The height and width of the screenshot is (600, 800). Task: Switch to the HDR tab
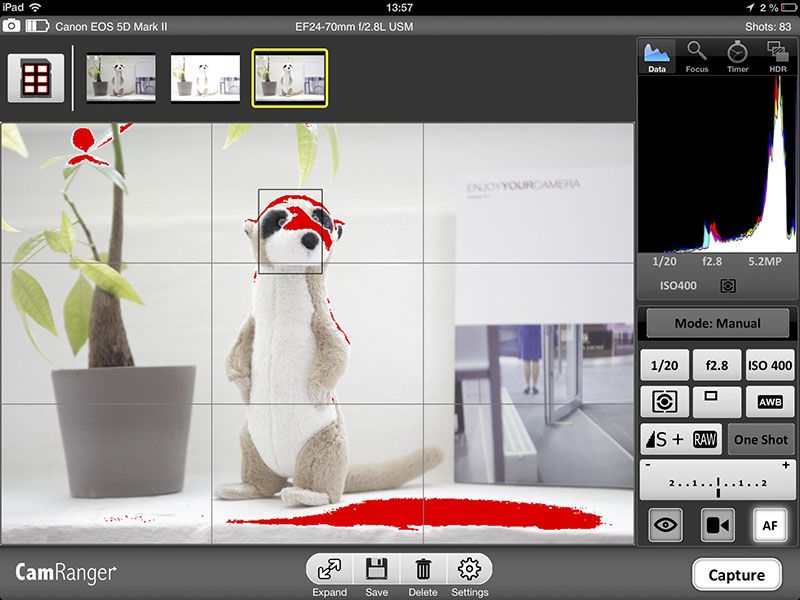pos(777,57)
